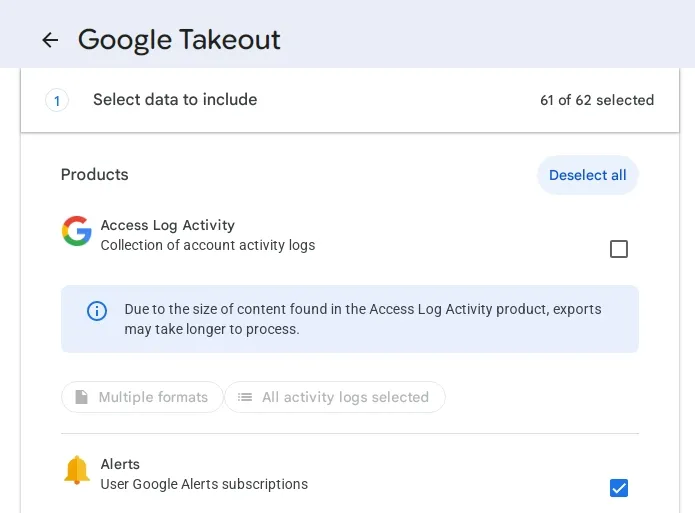Click the yellow bell icon for Alerts

(77, 470)
